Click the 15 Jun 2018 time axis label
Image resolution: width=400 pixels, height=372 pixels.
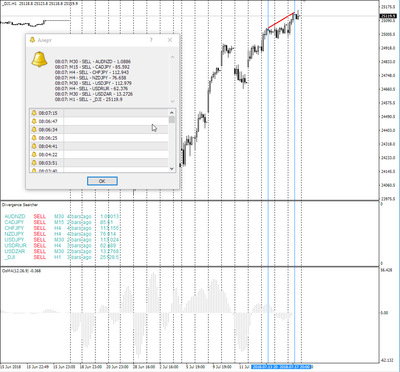pyautogui.click(x=11, y=367)
